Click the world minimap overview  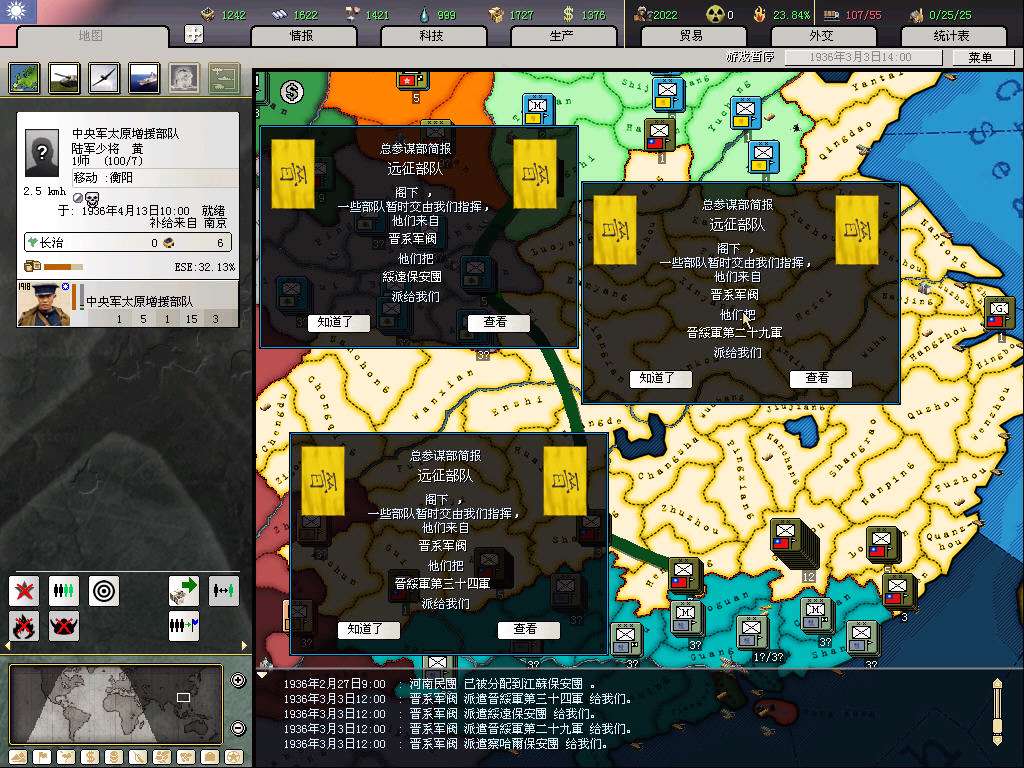tap(116, 704)
